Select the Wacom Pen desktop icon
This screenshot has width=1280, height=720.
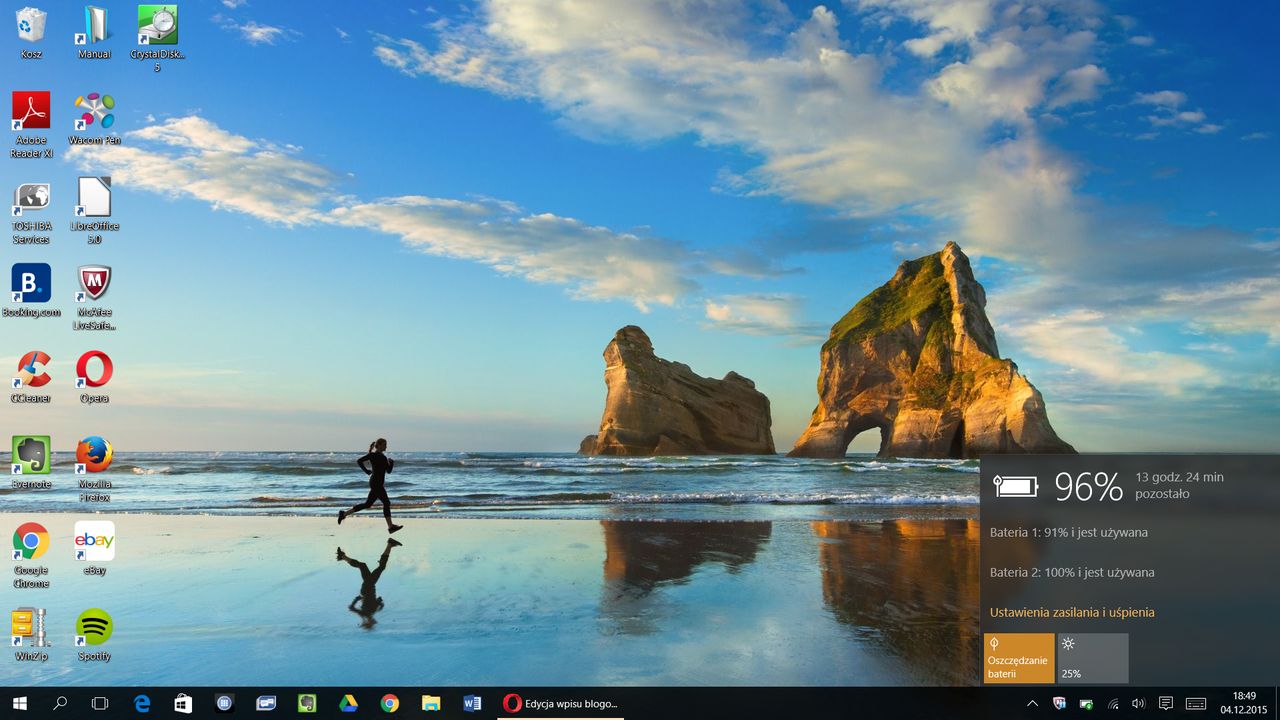point(94,119)
